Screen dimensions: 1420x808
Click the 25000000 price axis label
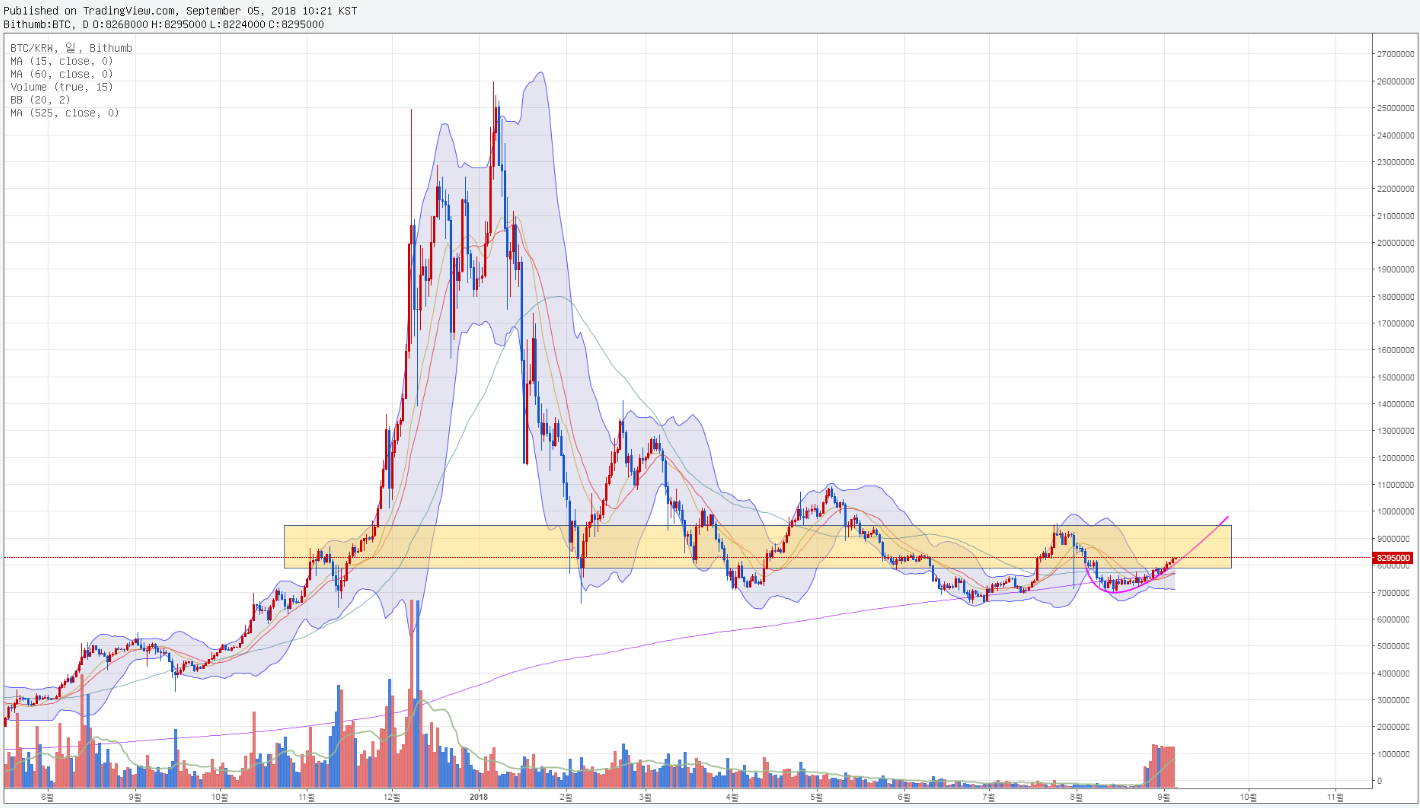point(1395,107)
